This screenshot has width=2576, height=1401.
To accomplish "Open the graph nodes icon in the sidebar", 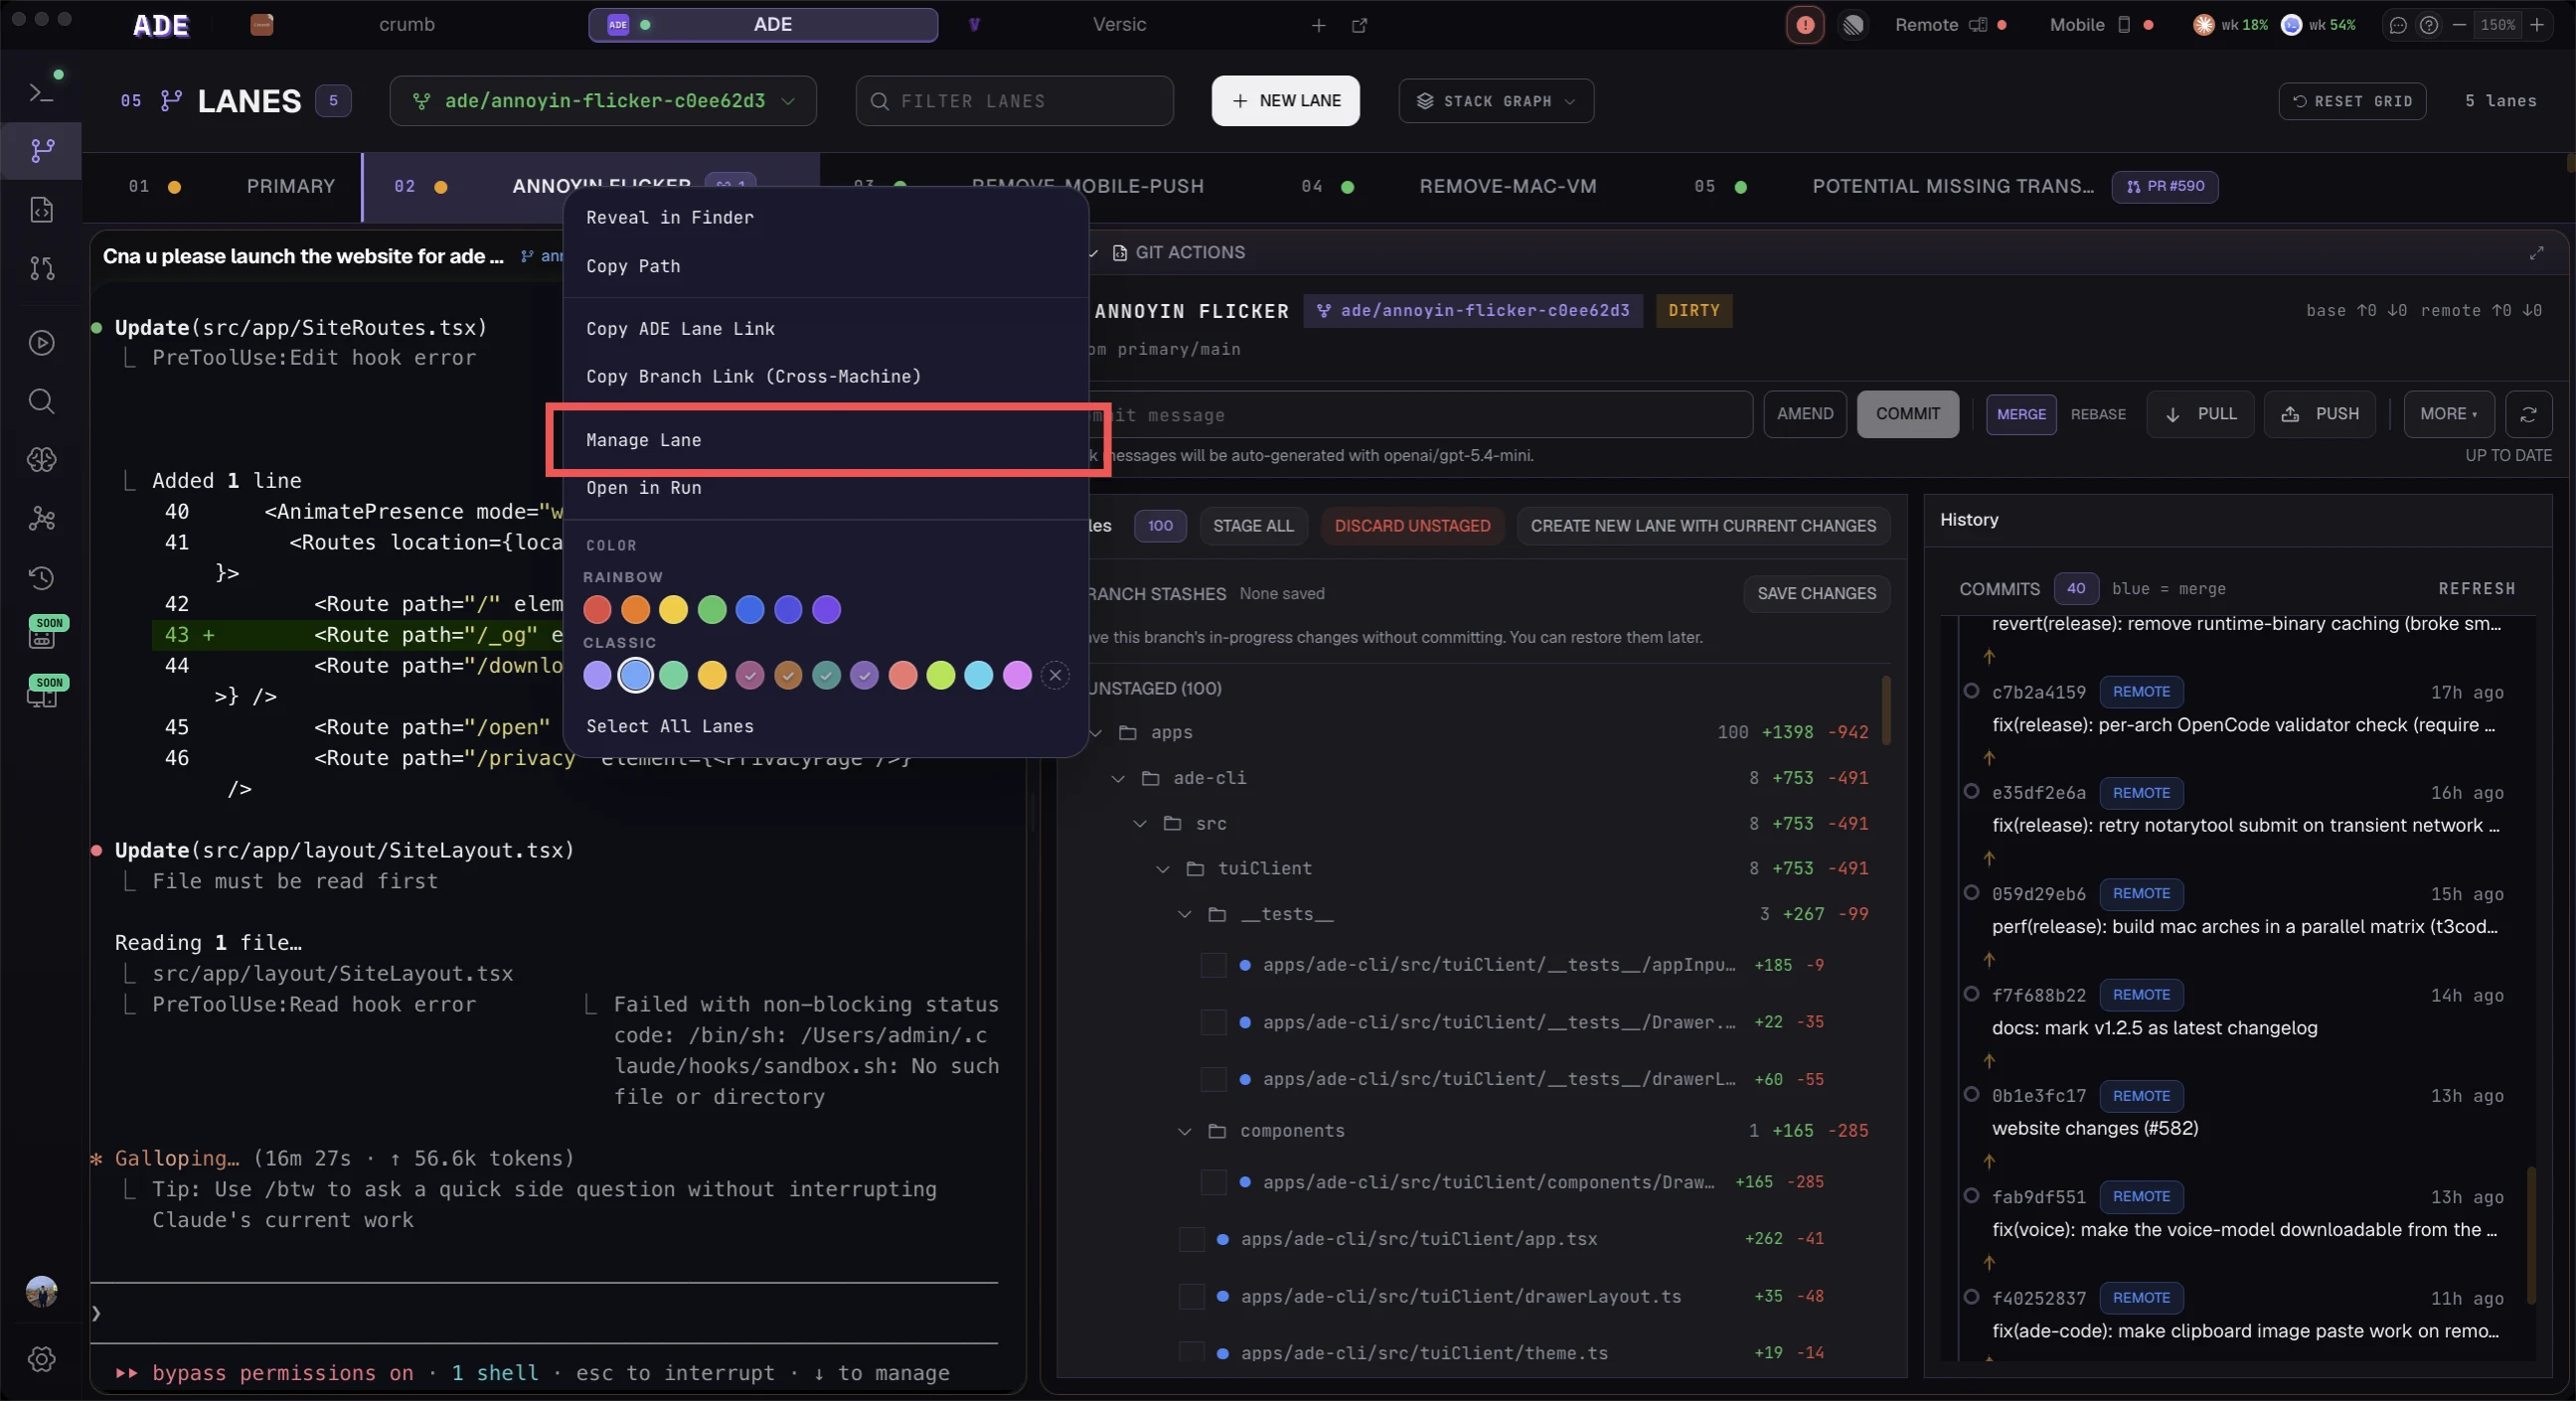I will tap(41, 518).
